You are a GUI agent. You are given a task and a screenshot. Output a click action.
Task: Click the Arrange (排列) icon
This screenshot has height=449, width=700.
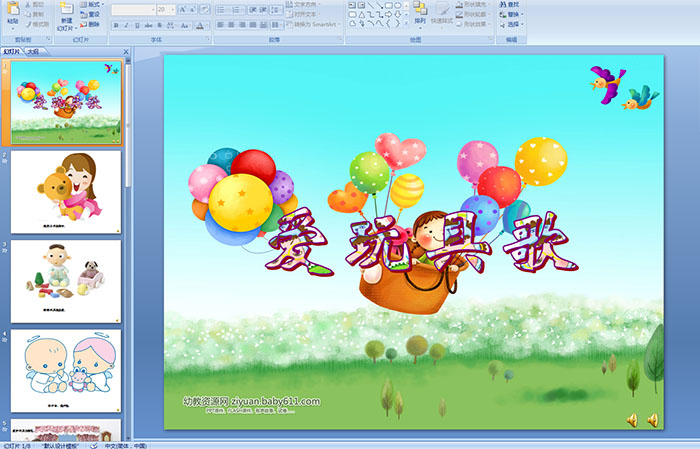[x=420, y=9]
